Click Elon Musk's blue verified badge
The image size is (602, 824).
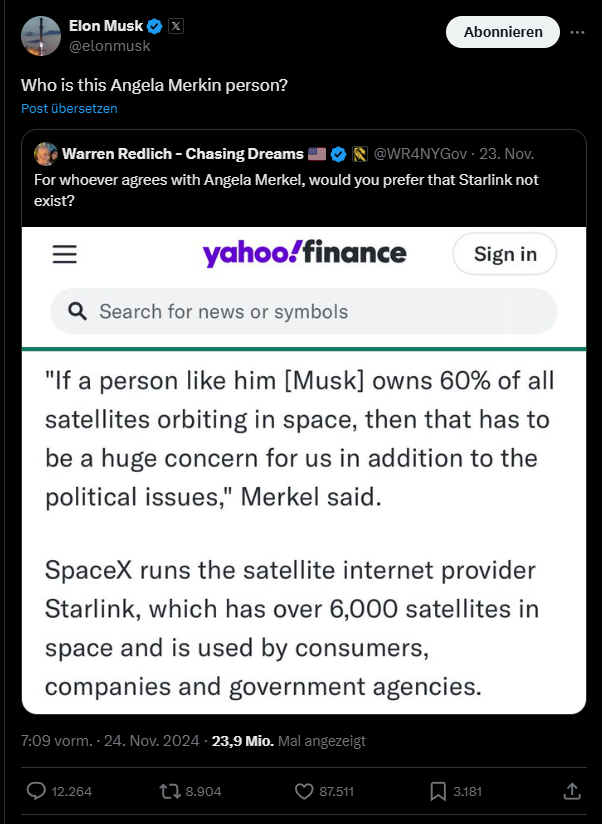point(155,25)
